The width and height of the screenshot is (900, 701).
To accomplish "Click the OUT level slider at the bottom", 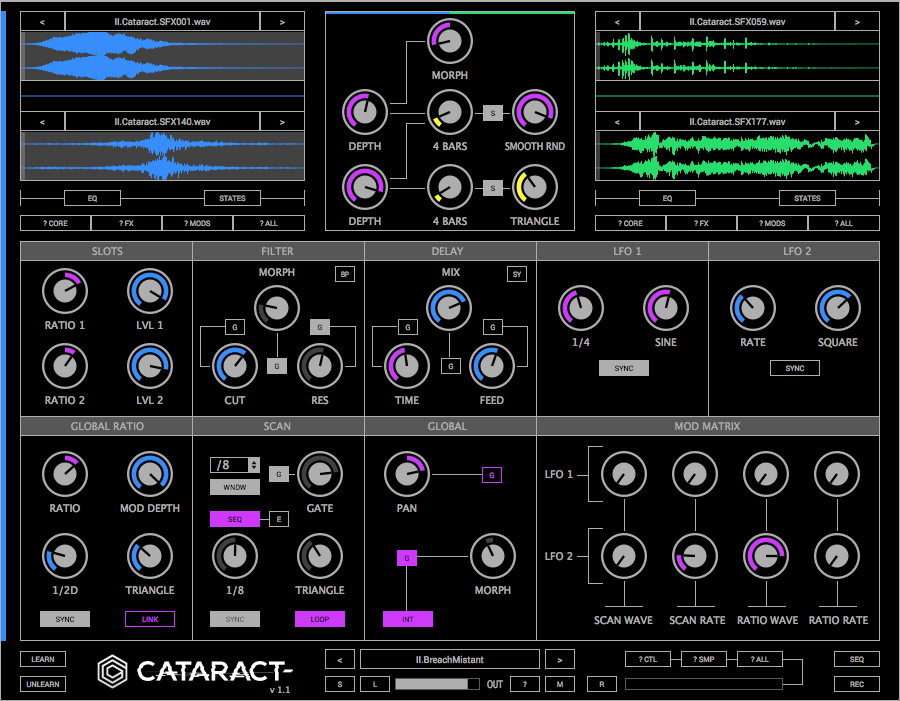I will pos(433,683).
